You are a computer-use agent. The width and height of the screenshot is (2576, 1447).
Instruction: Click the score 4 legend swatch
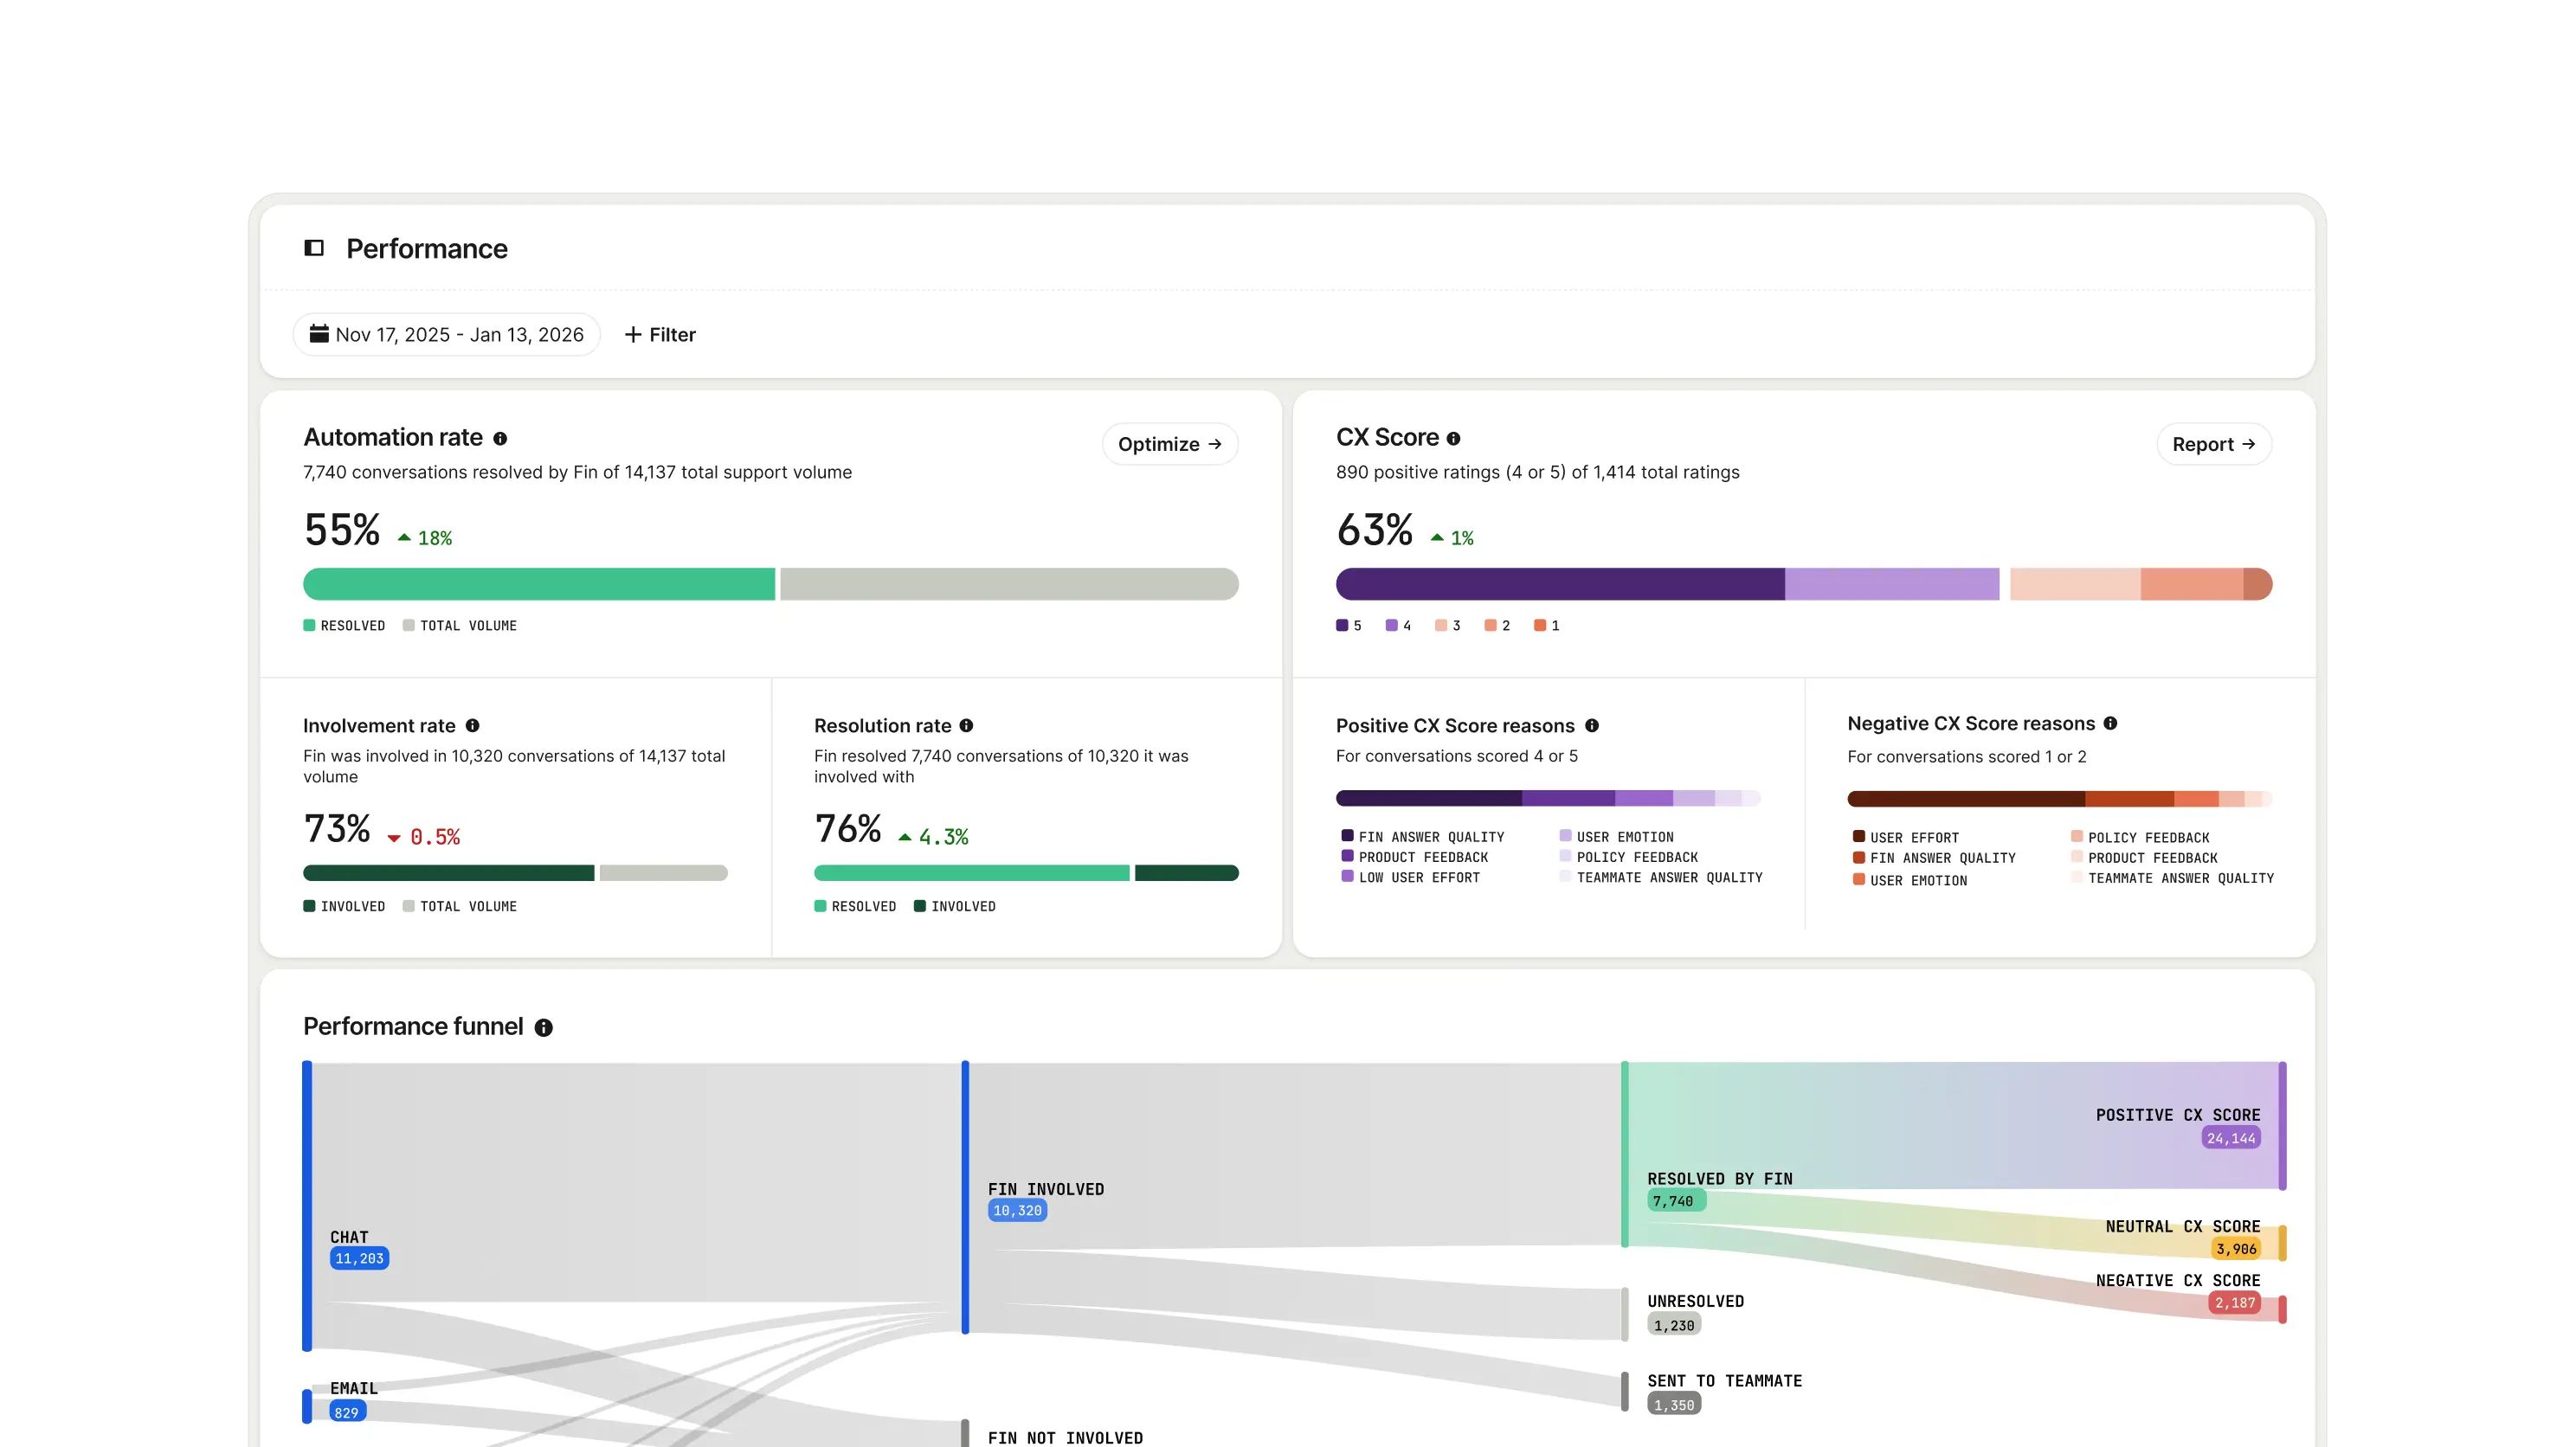point(1391,625)
